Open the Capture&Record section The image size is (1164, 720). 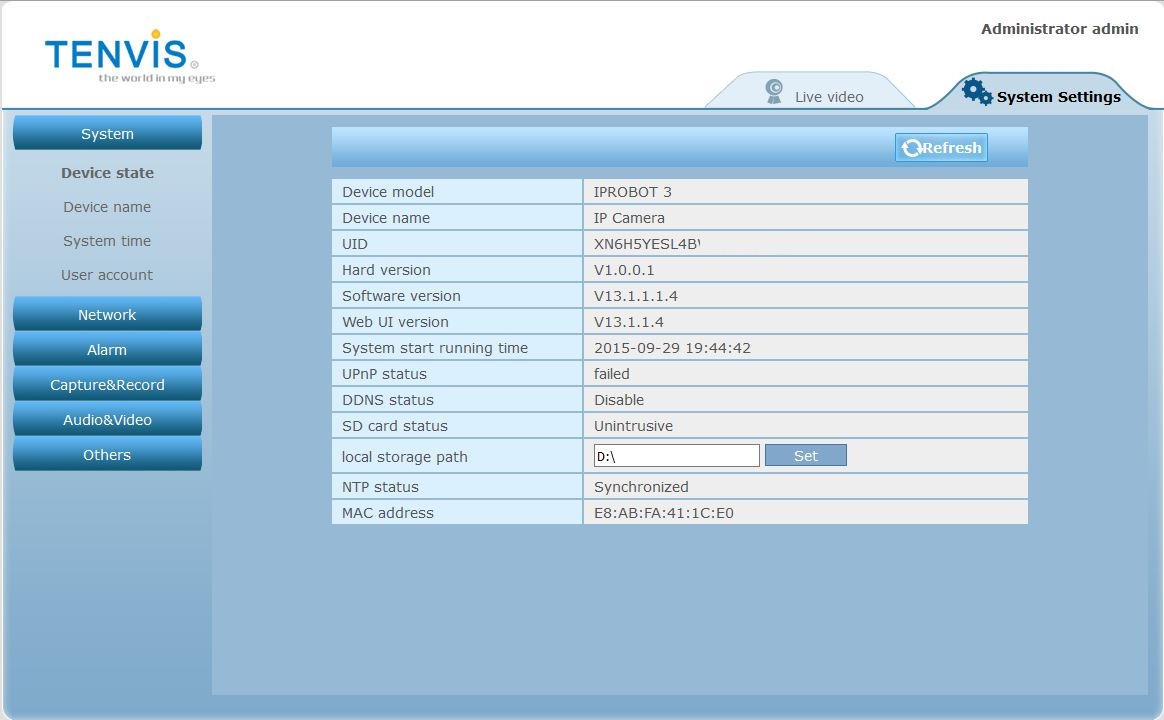coord(107,385)
